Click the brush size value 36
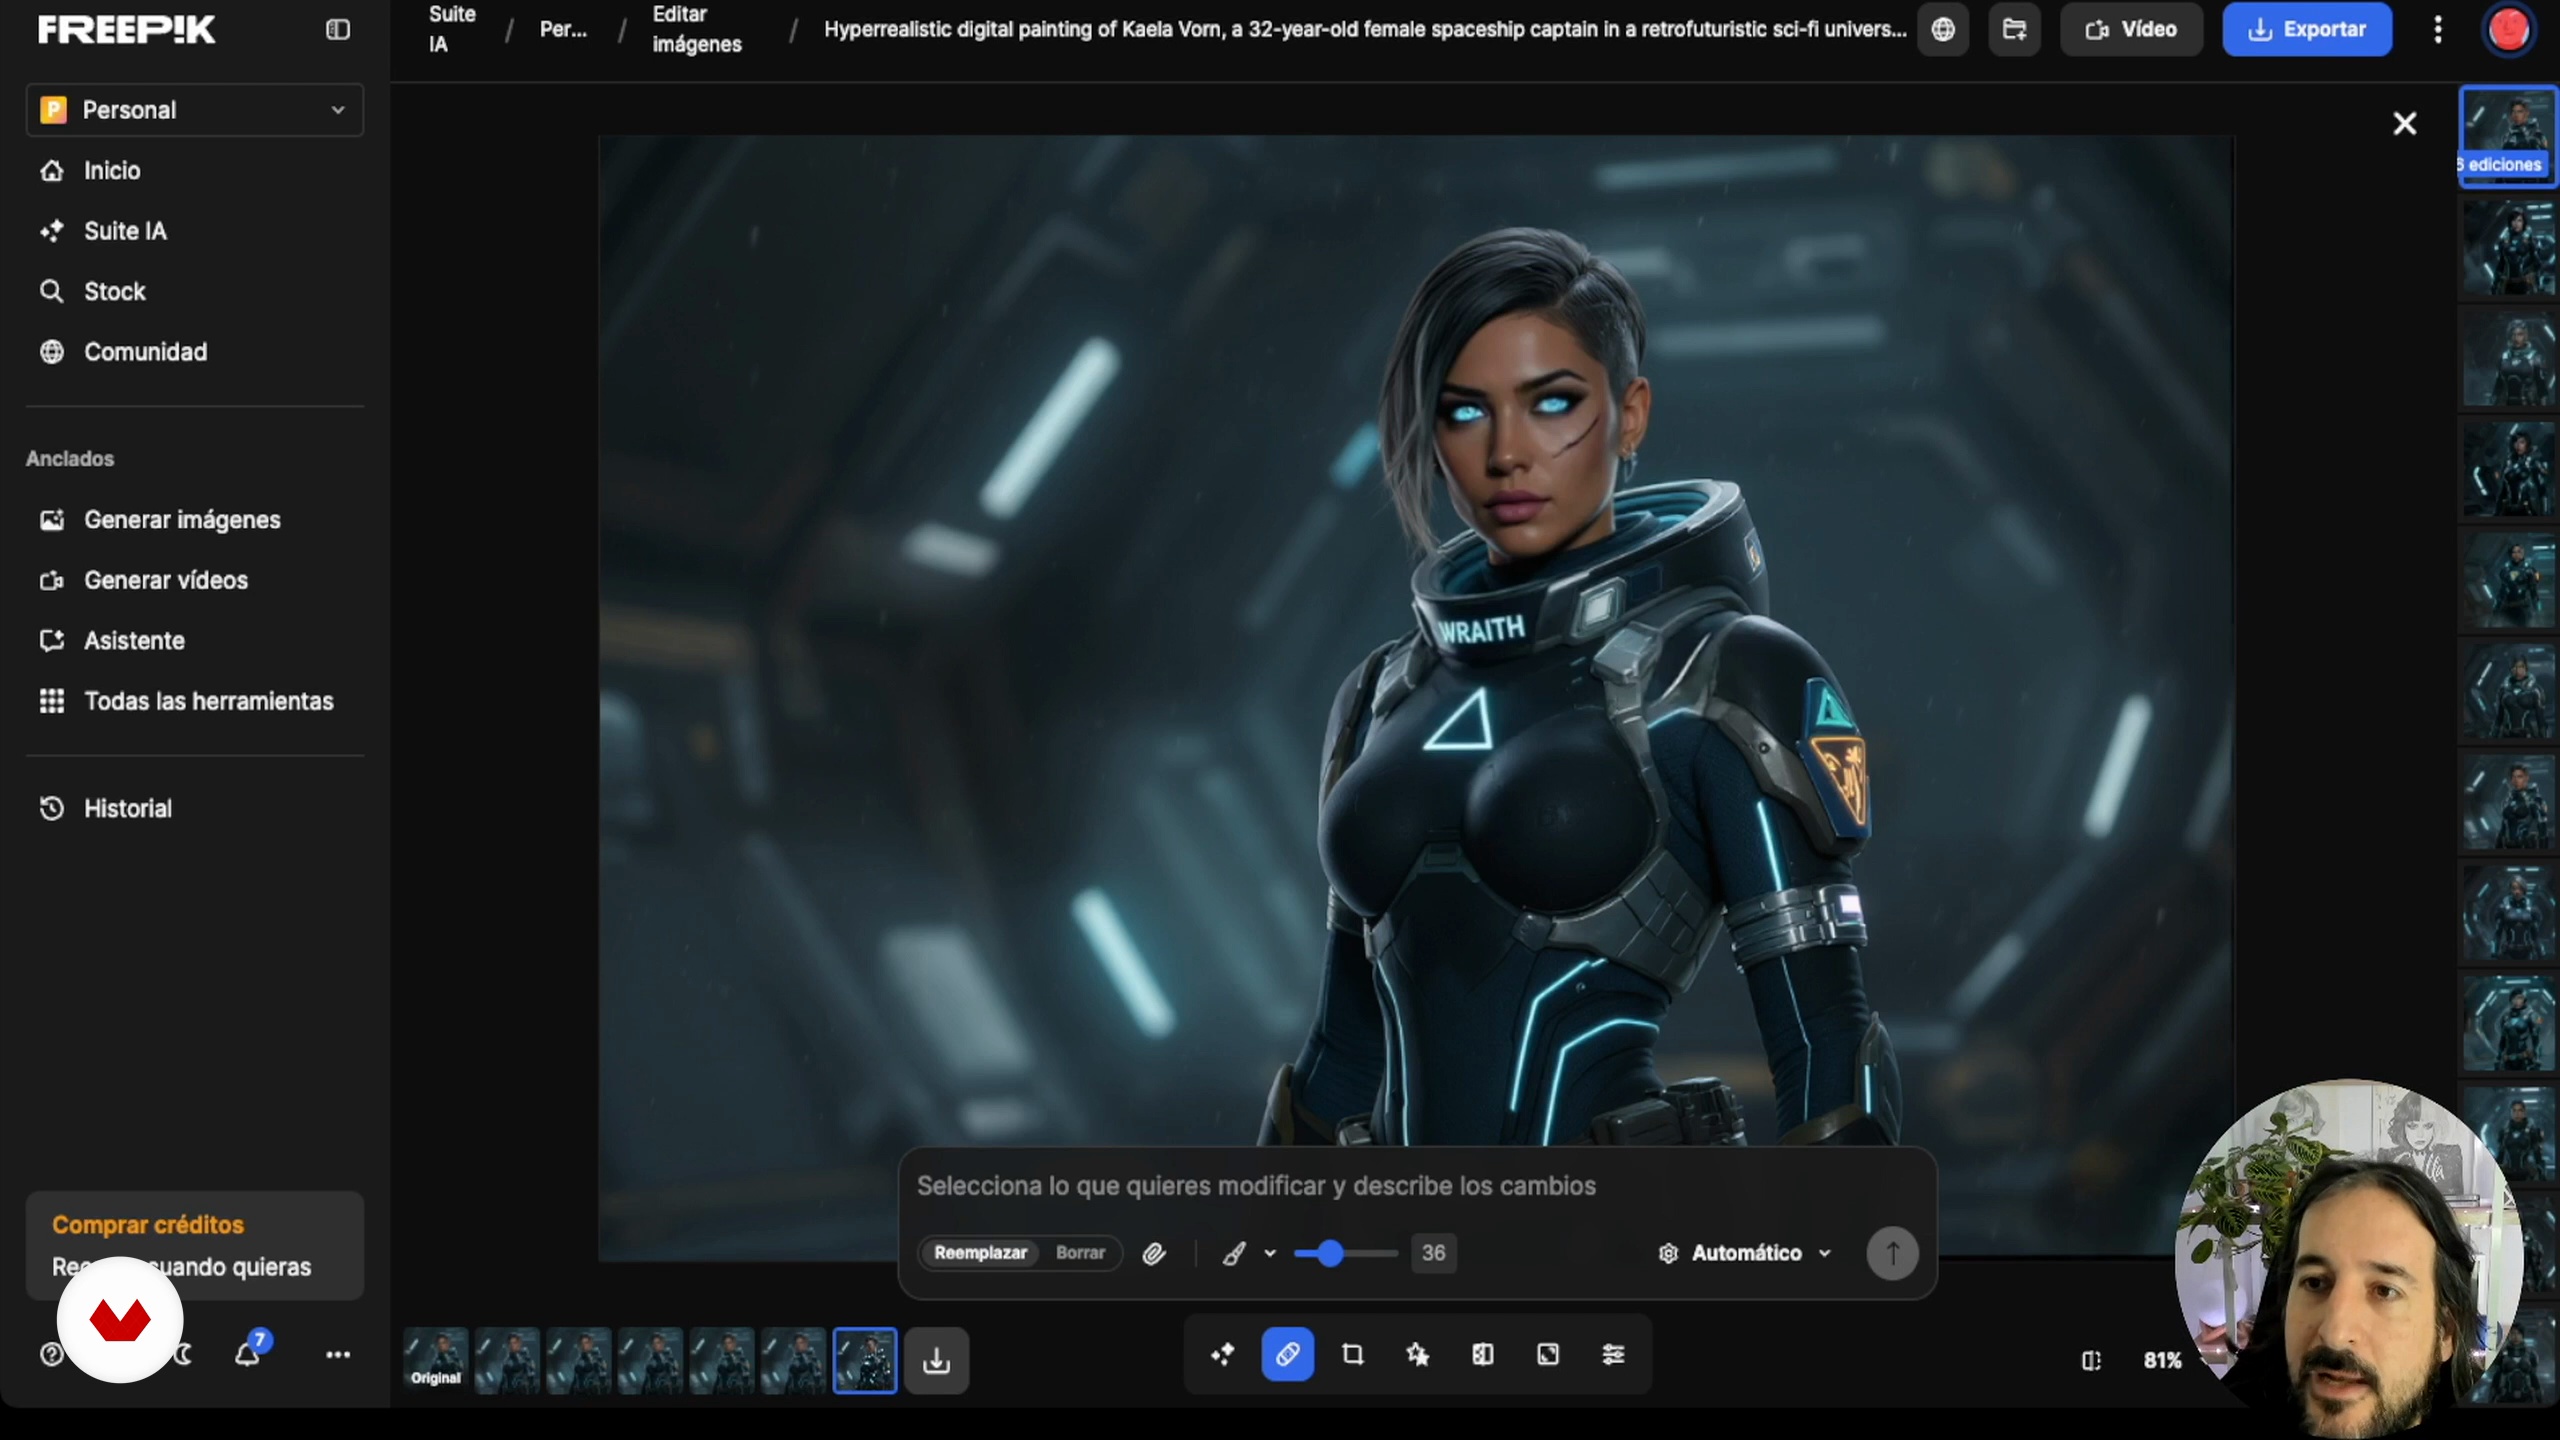The image size is (2560, 1440). [1433, 1253]
